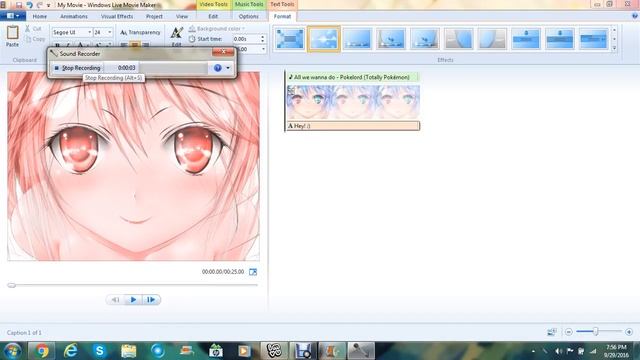Select the seventh caption effect thumbnail
The height and width of the screenshot is (360, 640).
492,39
